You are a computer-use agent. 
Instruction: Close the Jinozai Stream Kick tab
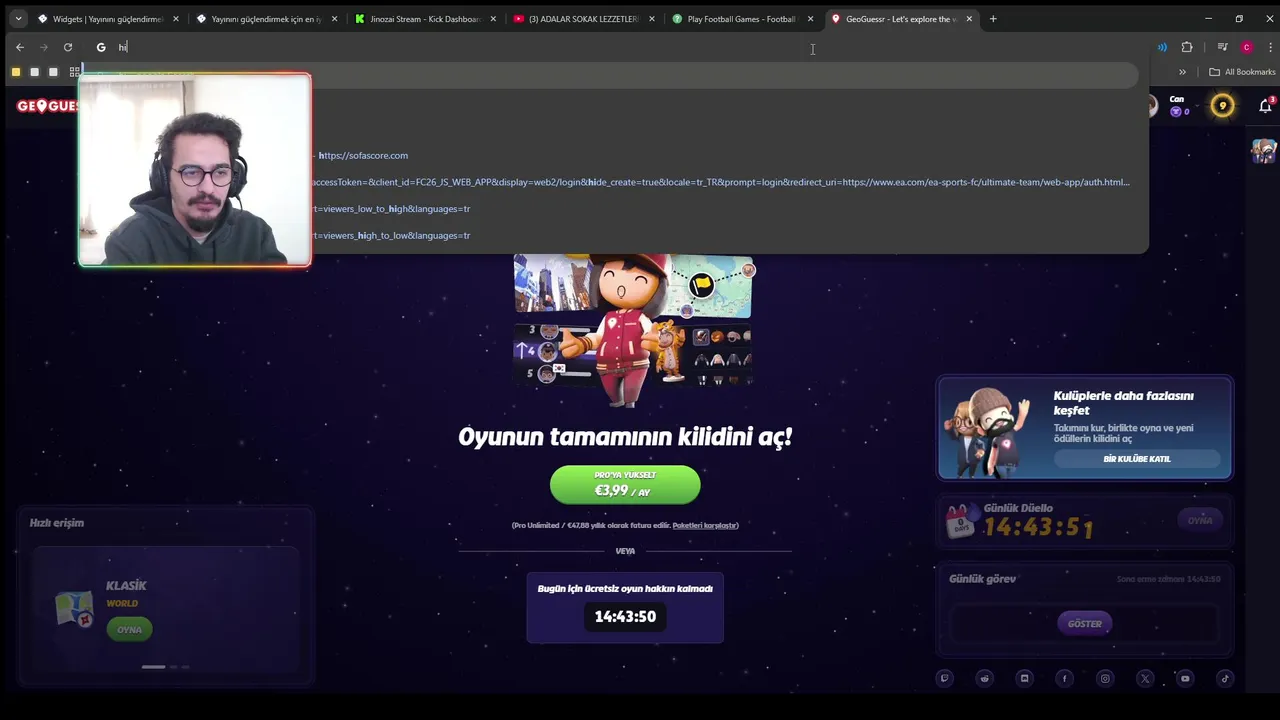point(493,19)
